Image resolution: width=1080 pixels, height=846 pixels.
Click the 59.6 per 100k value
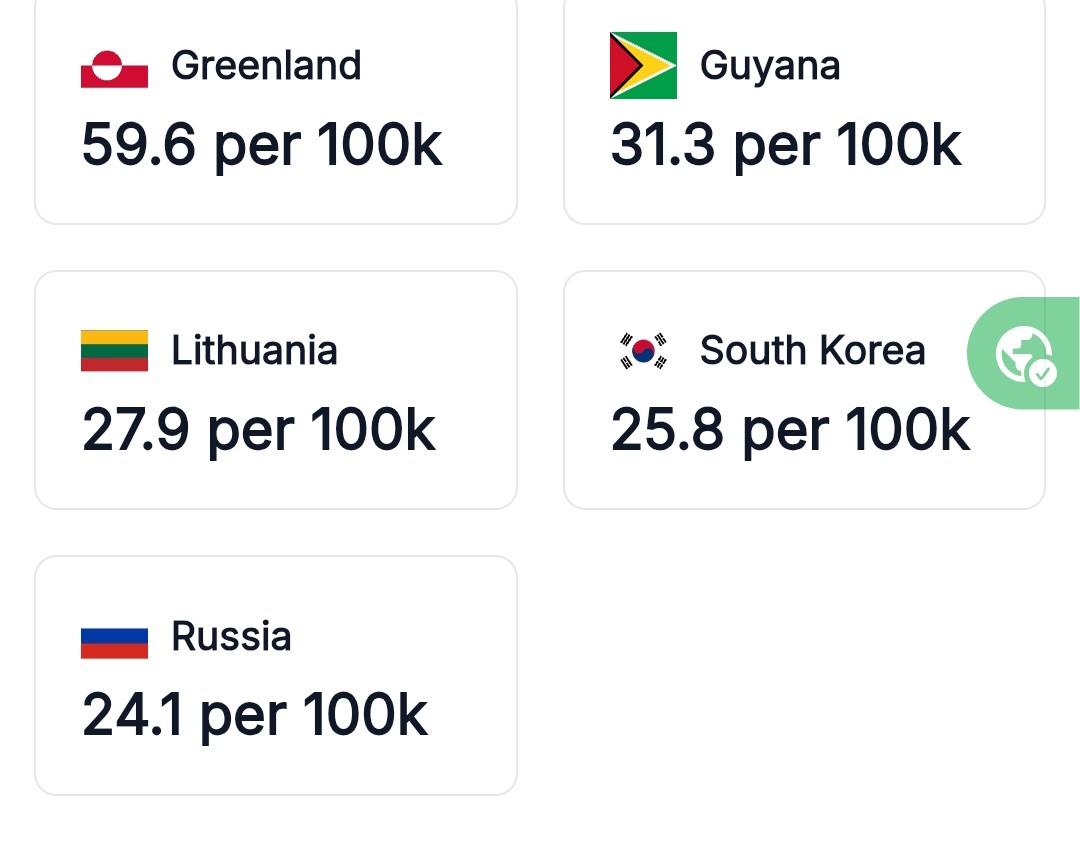(261, 145)
